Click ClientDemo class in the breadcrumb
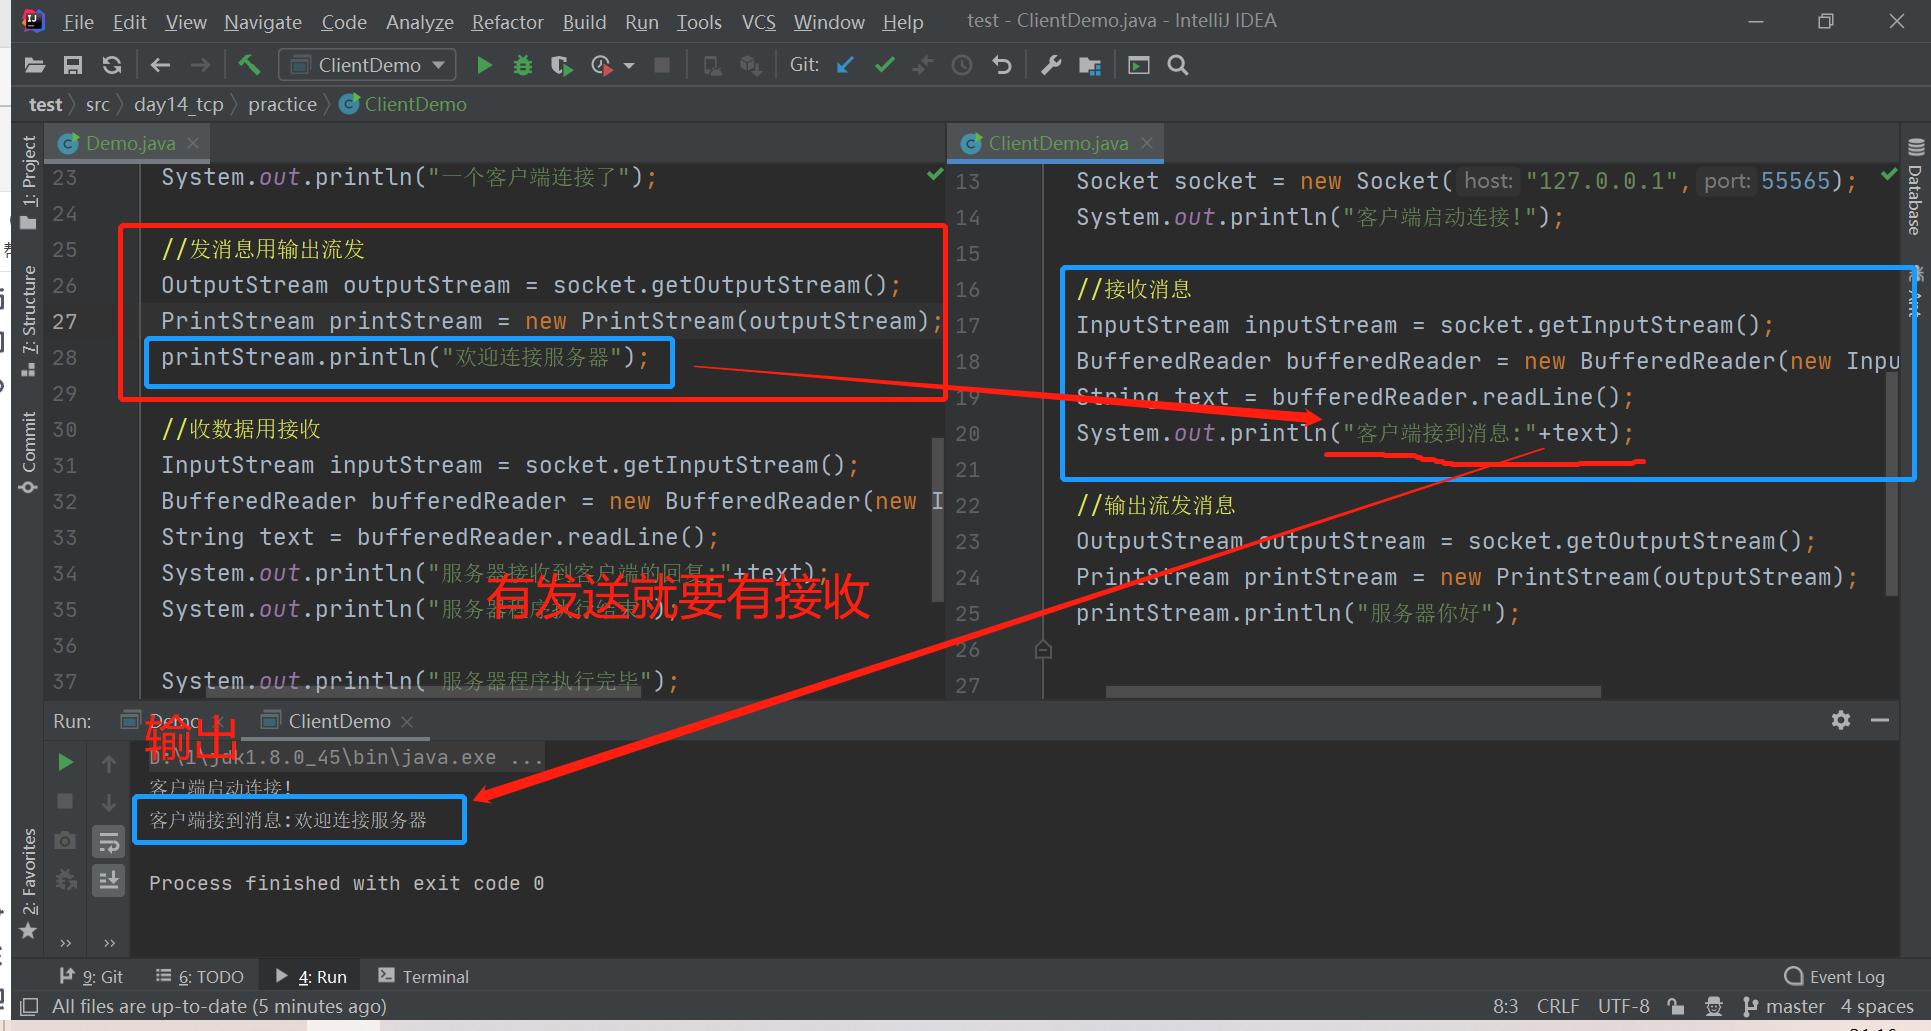Image resolution: width=1931 pixels, height=1031 pixels. coord(404,104)
